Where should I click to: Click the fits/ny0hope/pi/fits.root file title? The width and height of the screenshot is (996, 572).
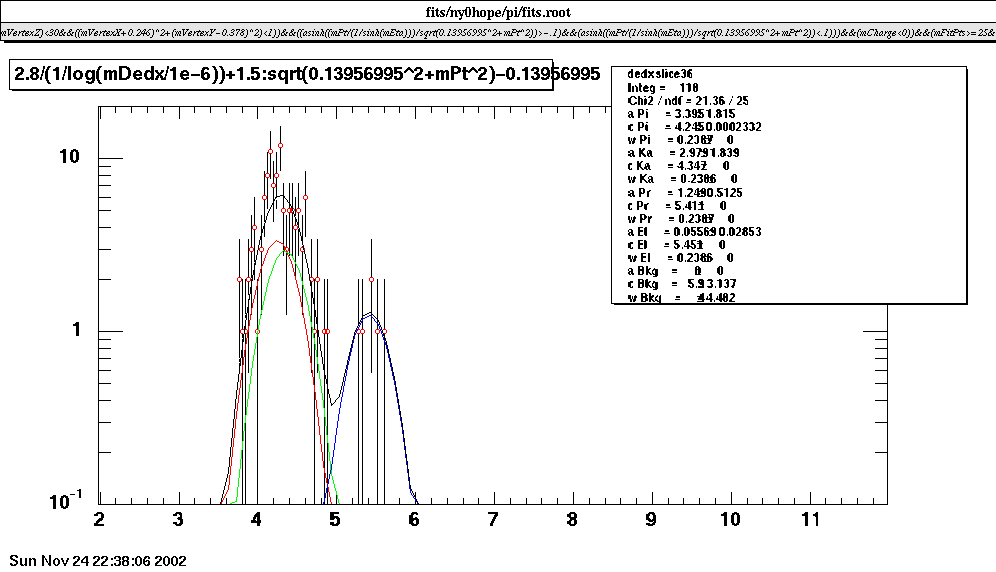(497, 13)
